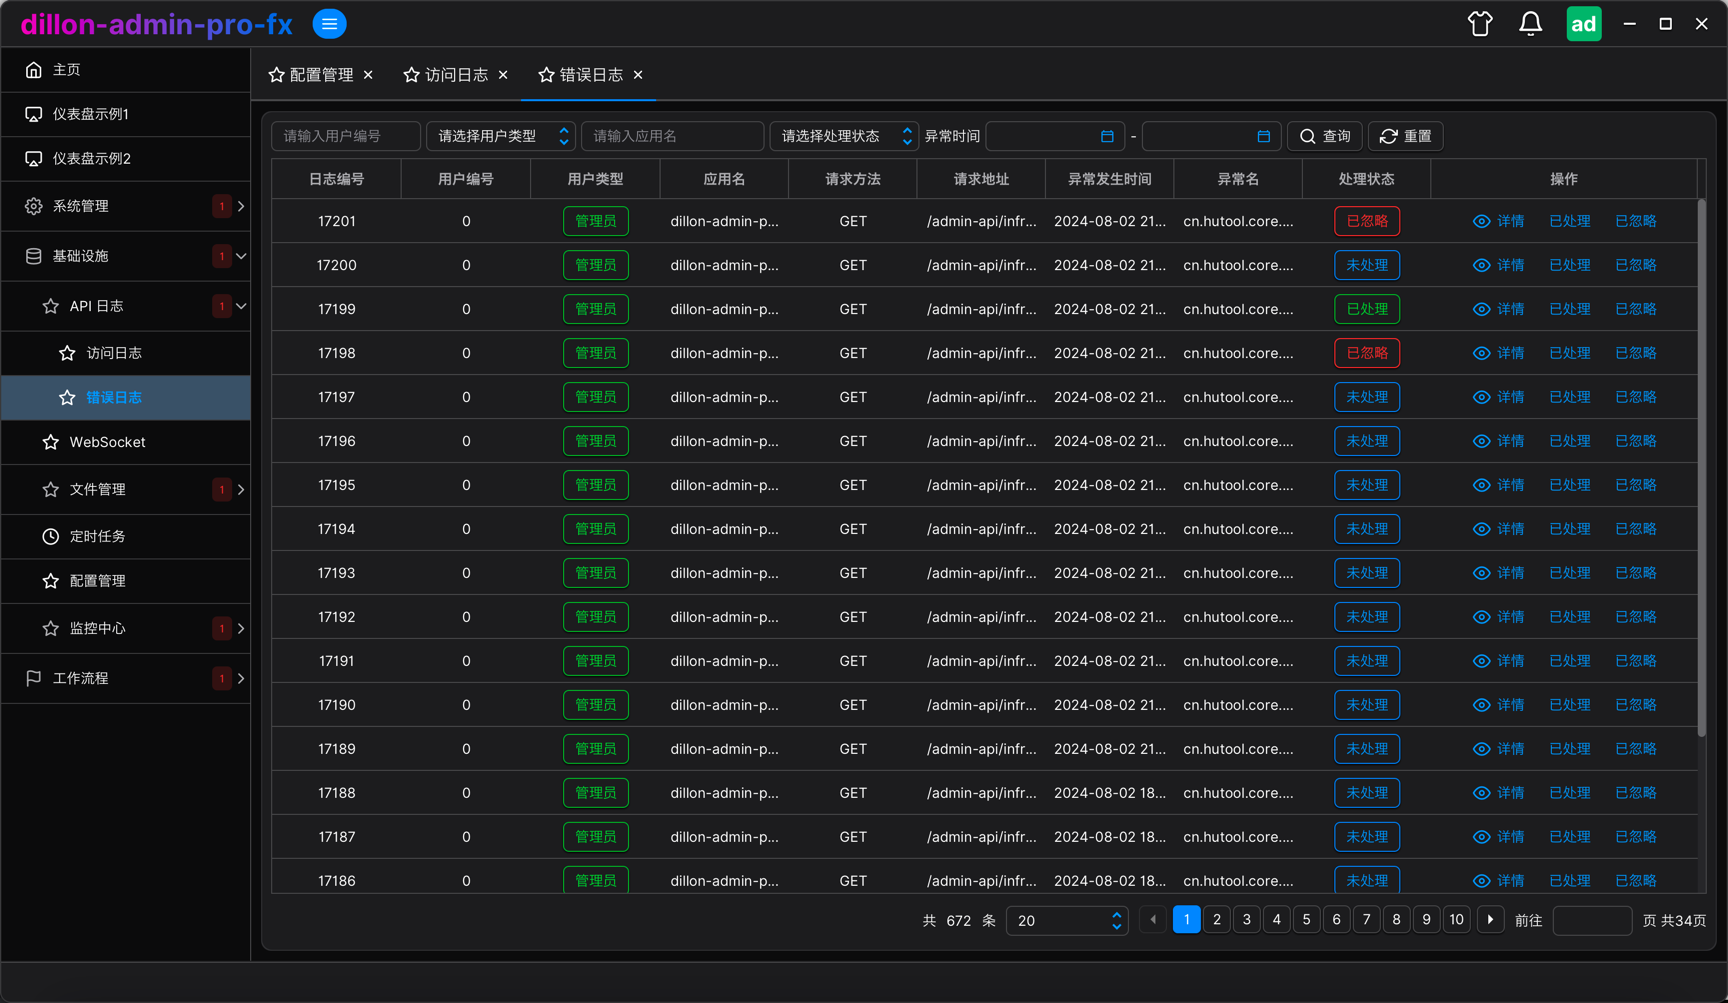
Task: View details eye icon for log 17201
Action: (x=1481, y=221)
